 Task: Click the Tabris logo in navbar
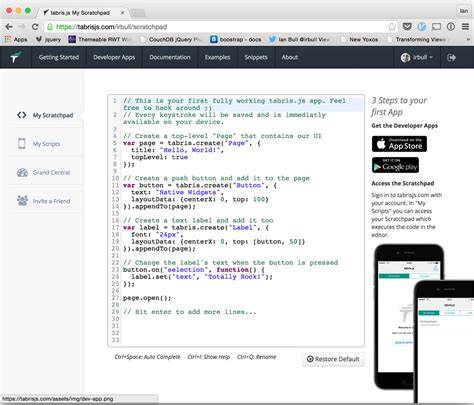coord(15,57)
